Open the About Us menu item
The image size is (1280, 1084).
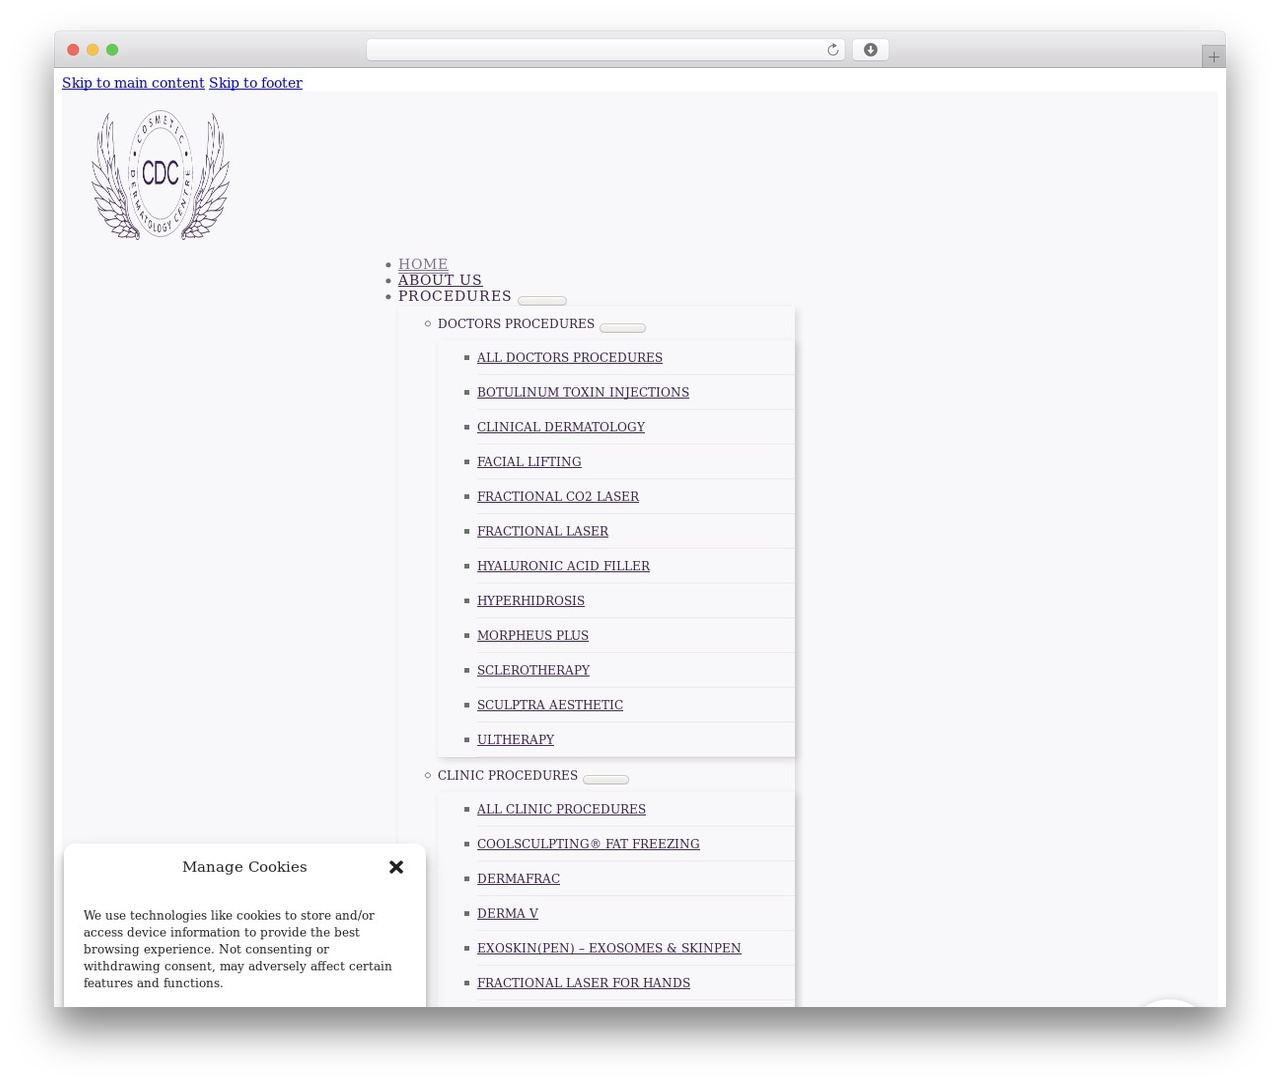click(440, 280)
